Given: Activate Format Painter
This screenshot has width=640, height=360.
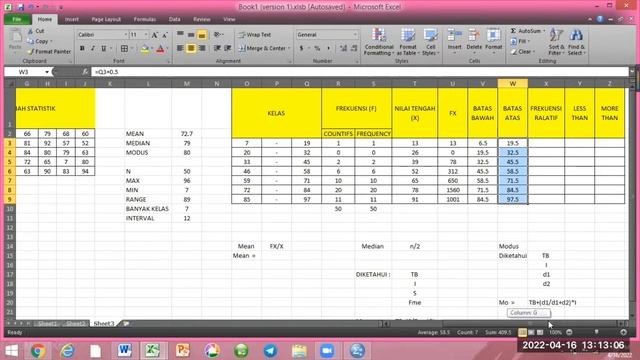Looking at the screenshot, I should click(49, 52).
